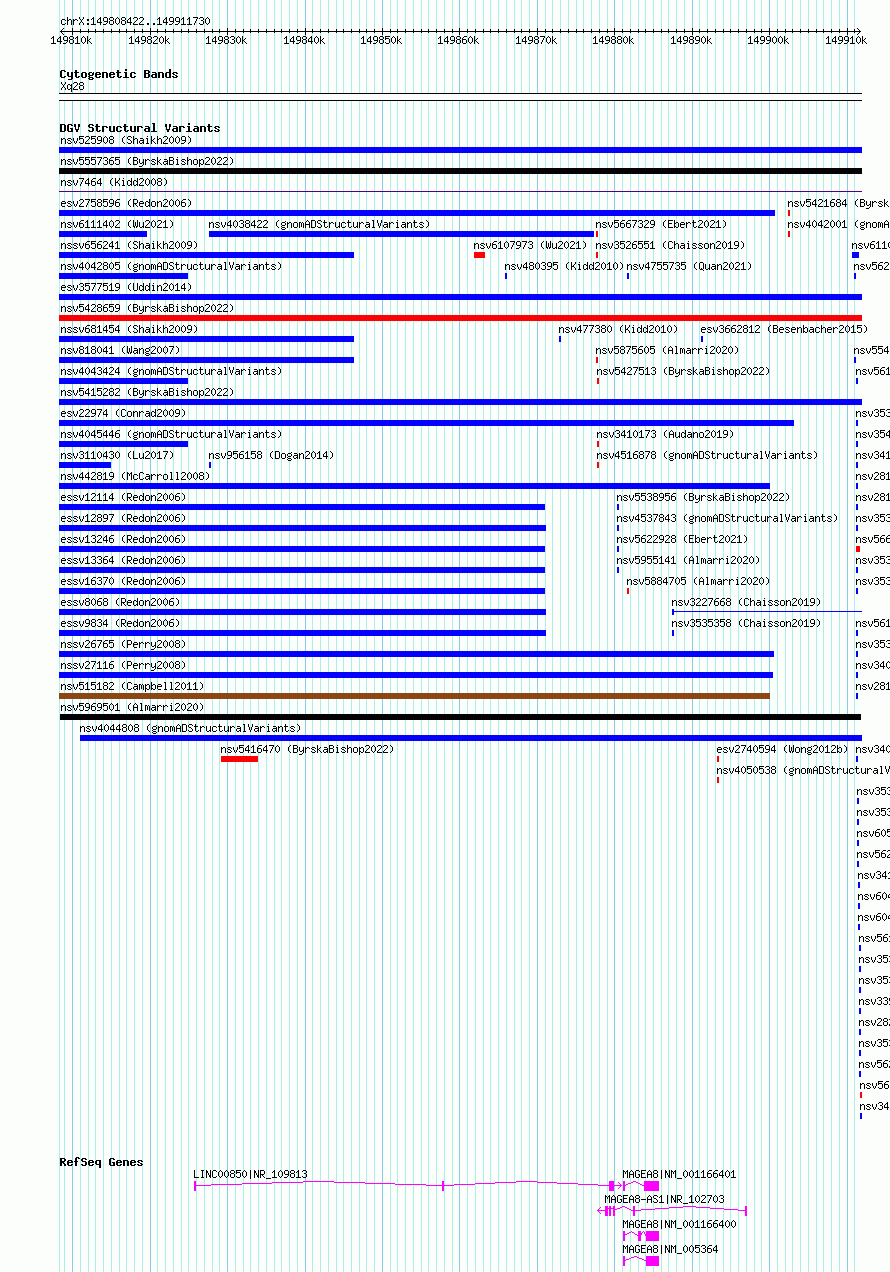Open the Cytogenetic Bands track title
Screen dimensions: 890x1272
[119, 74]
